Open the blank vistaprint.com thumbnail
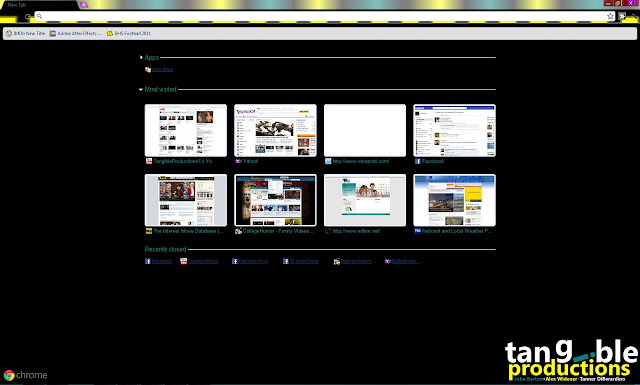 coord(365,130)
